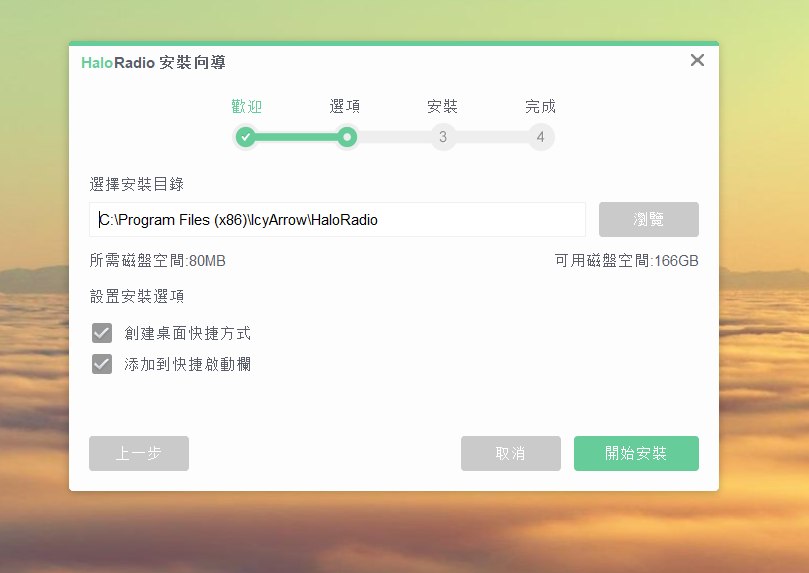Select the 安裝 step label
This screenshot has height=573, width=809.
pyautogui.click(x=443, y=107)
